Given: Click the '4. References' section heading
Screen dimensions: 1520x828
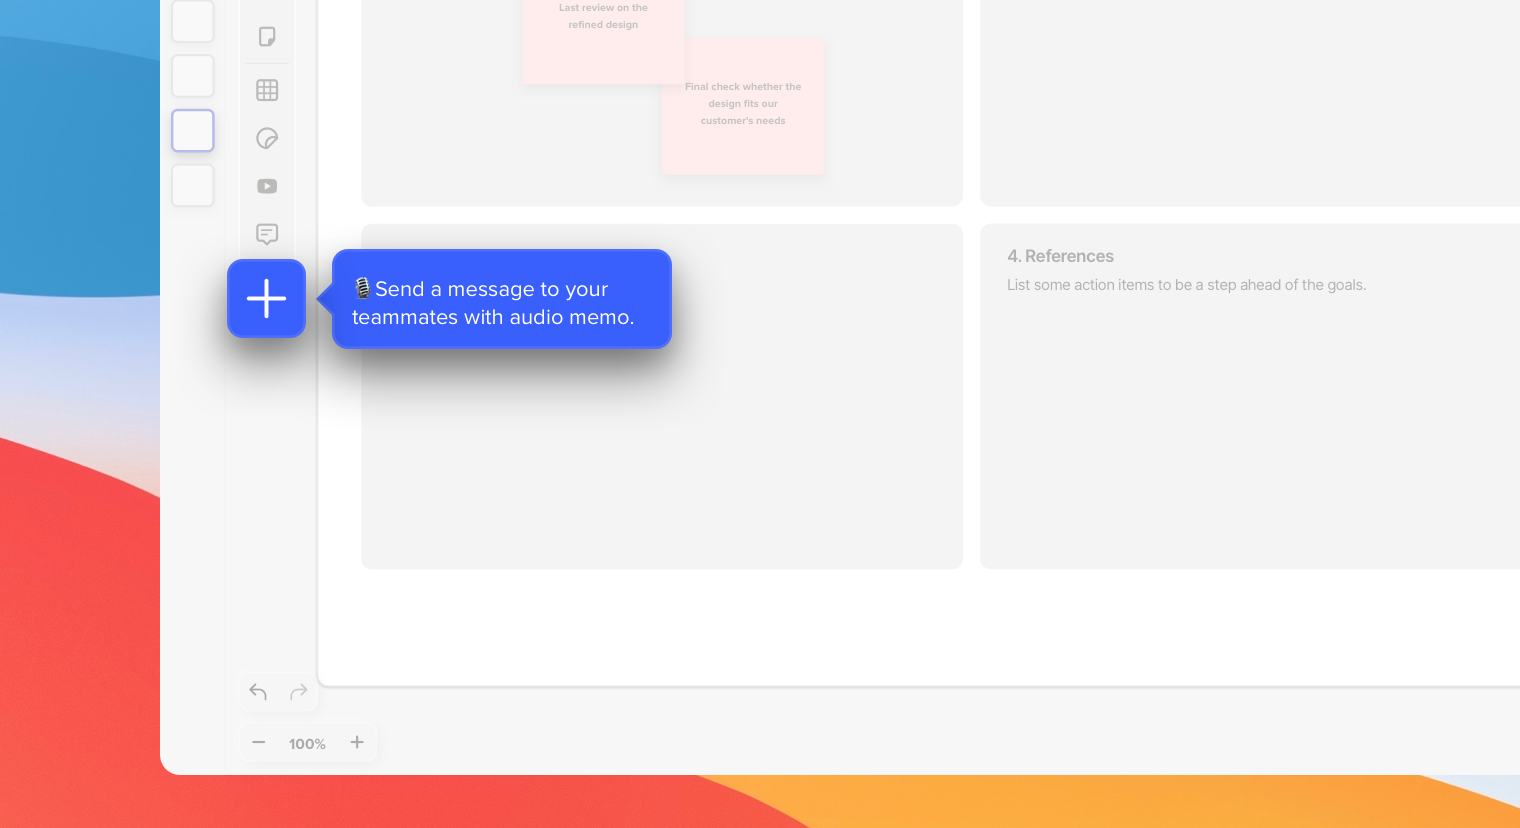Looking at the screenshot, I should [1060, 256].
